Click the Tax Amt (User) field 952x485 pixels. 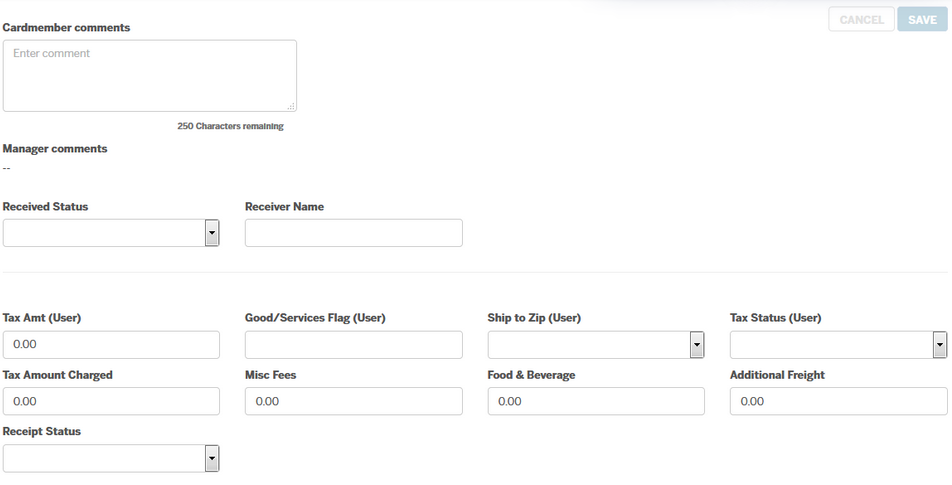111,344
